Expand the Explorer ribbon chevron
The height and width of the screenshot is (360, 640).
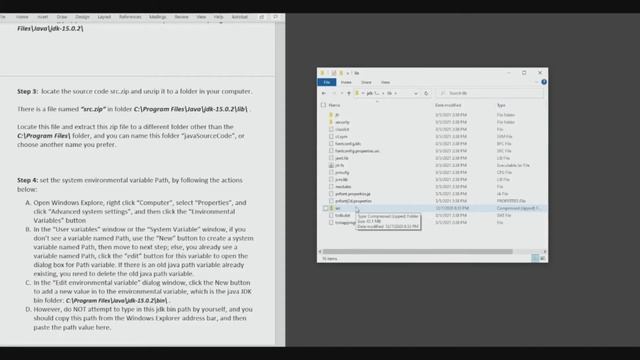[x=536, y=82]
